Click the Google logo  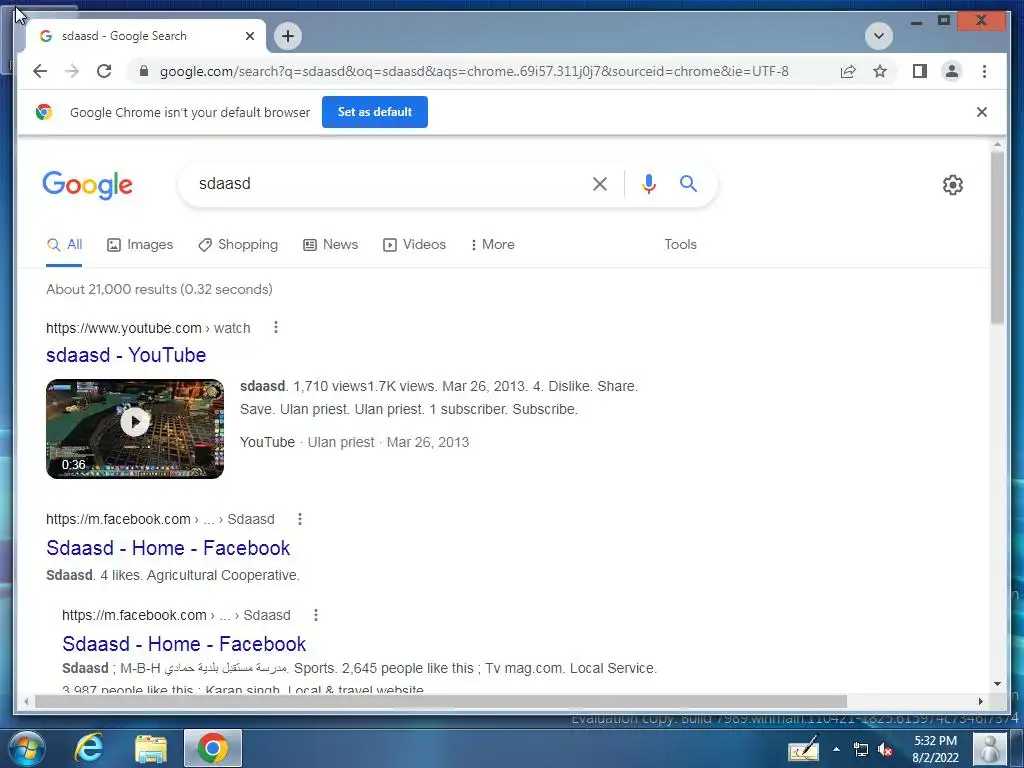(x=88, y=185)
